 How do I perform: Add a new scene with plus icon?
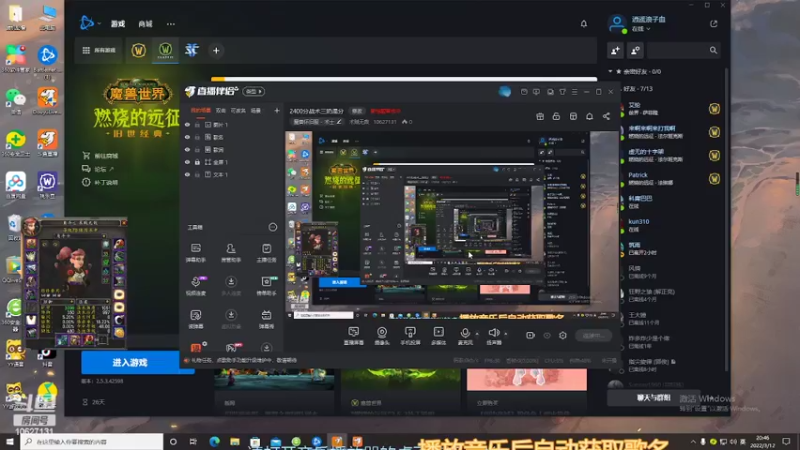point(277,110)
